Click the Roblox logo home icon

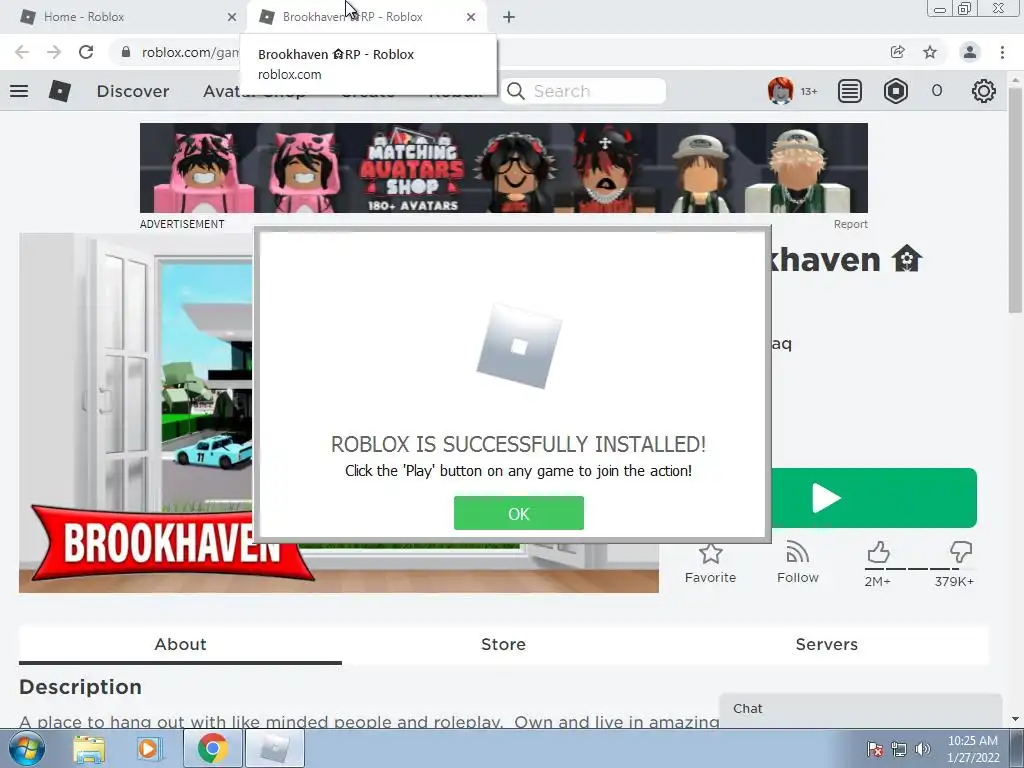click(x=59, y=91)
